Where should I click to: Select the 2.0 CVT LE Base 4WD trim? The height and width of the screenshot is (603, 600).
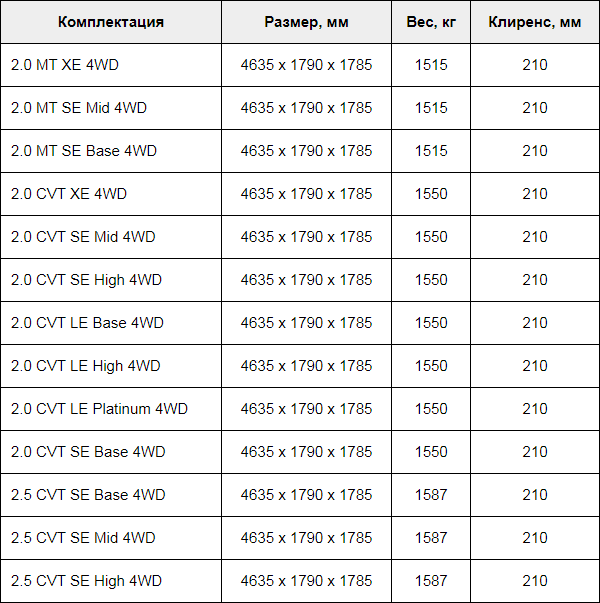point(87,323)
